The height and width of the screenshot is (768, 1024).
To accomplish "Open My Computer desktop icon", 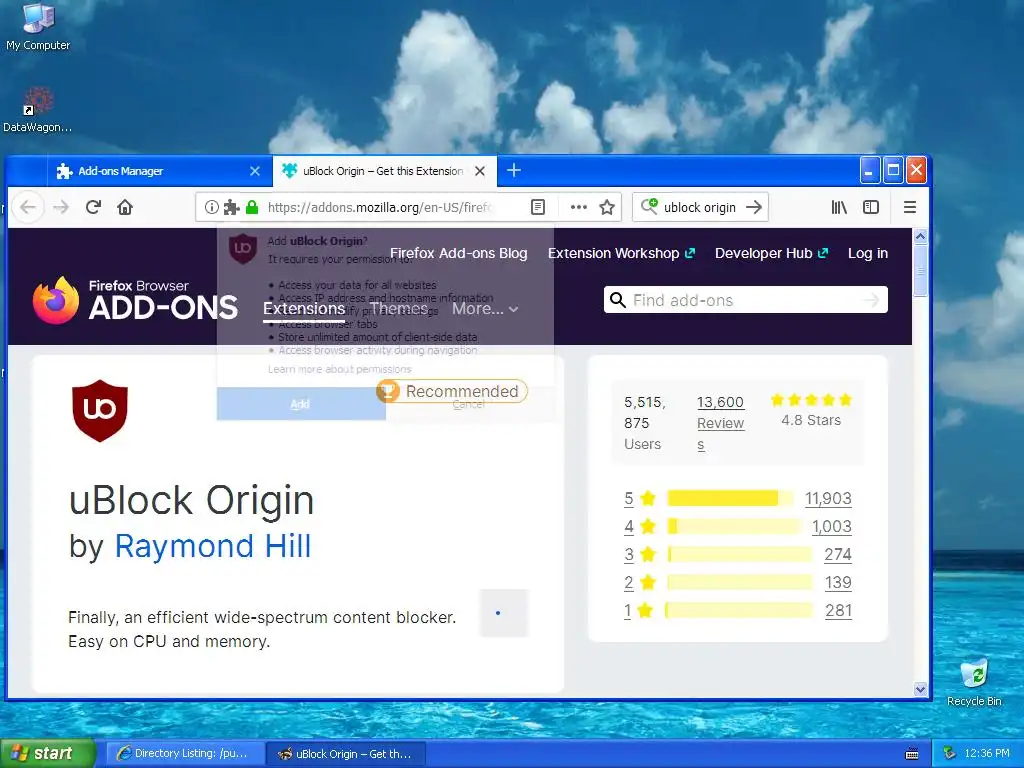I will click(x=38, y=26).
